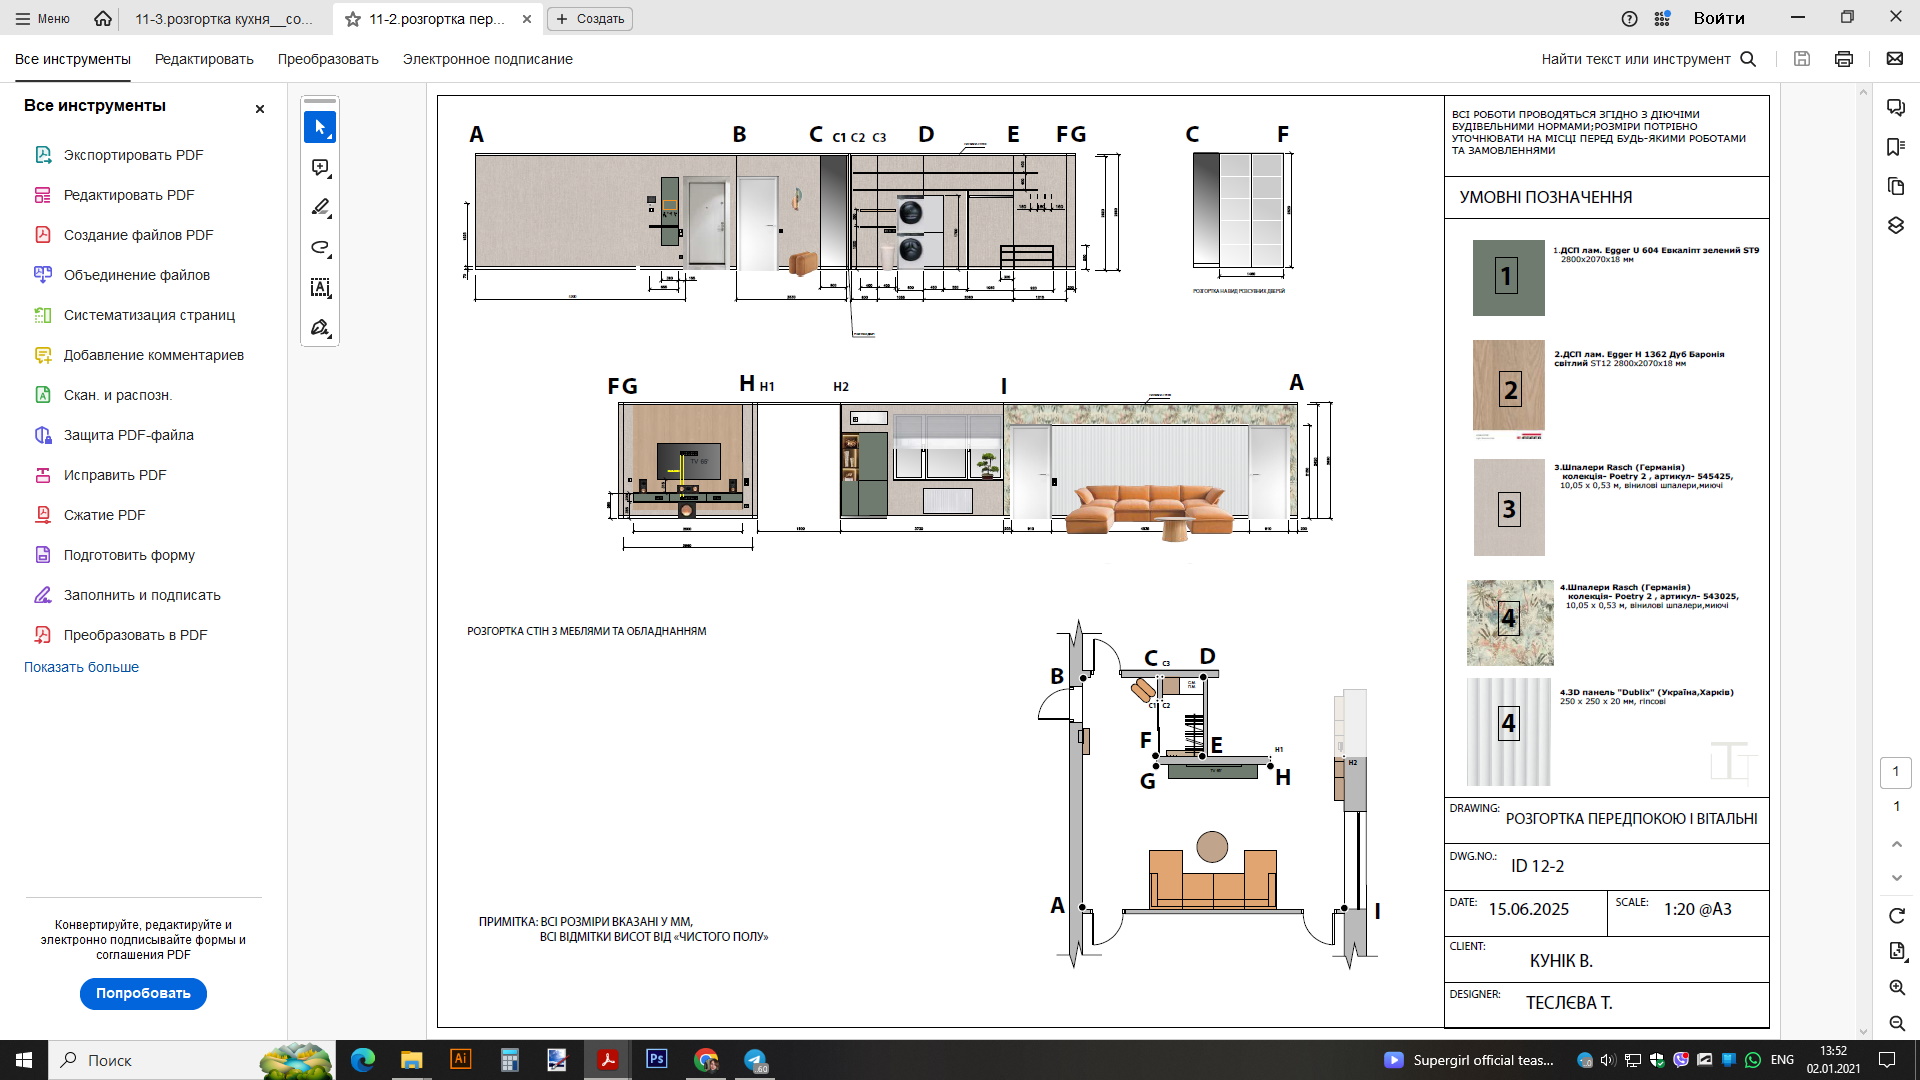
Task: Go to the next page arrow
Action: tap(1897, 878)
